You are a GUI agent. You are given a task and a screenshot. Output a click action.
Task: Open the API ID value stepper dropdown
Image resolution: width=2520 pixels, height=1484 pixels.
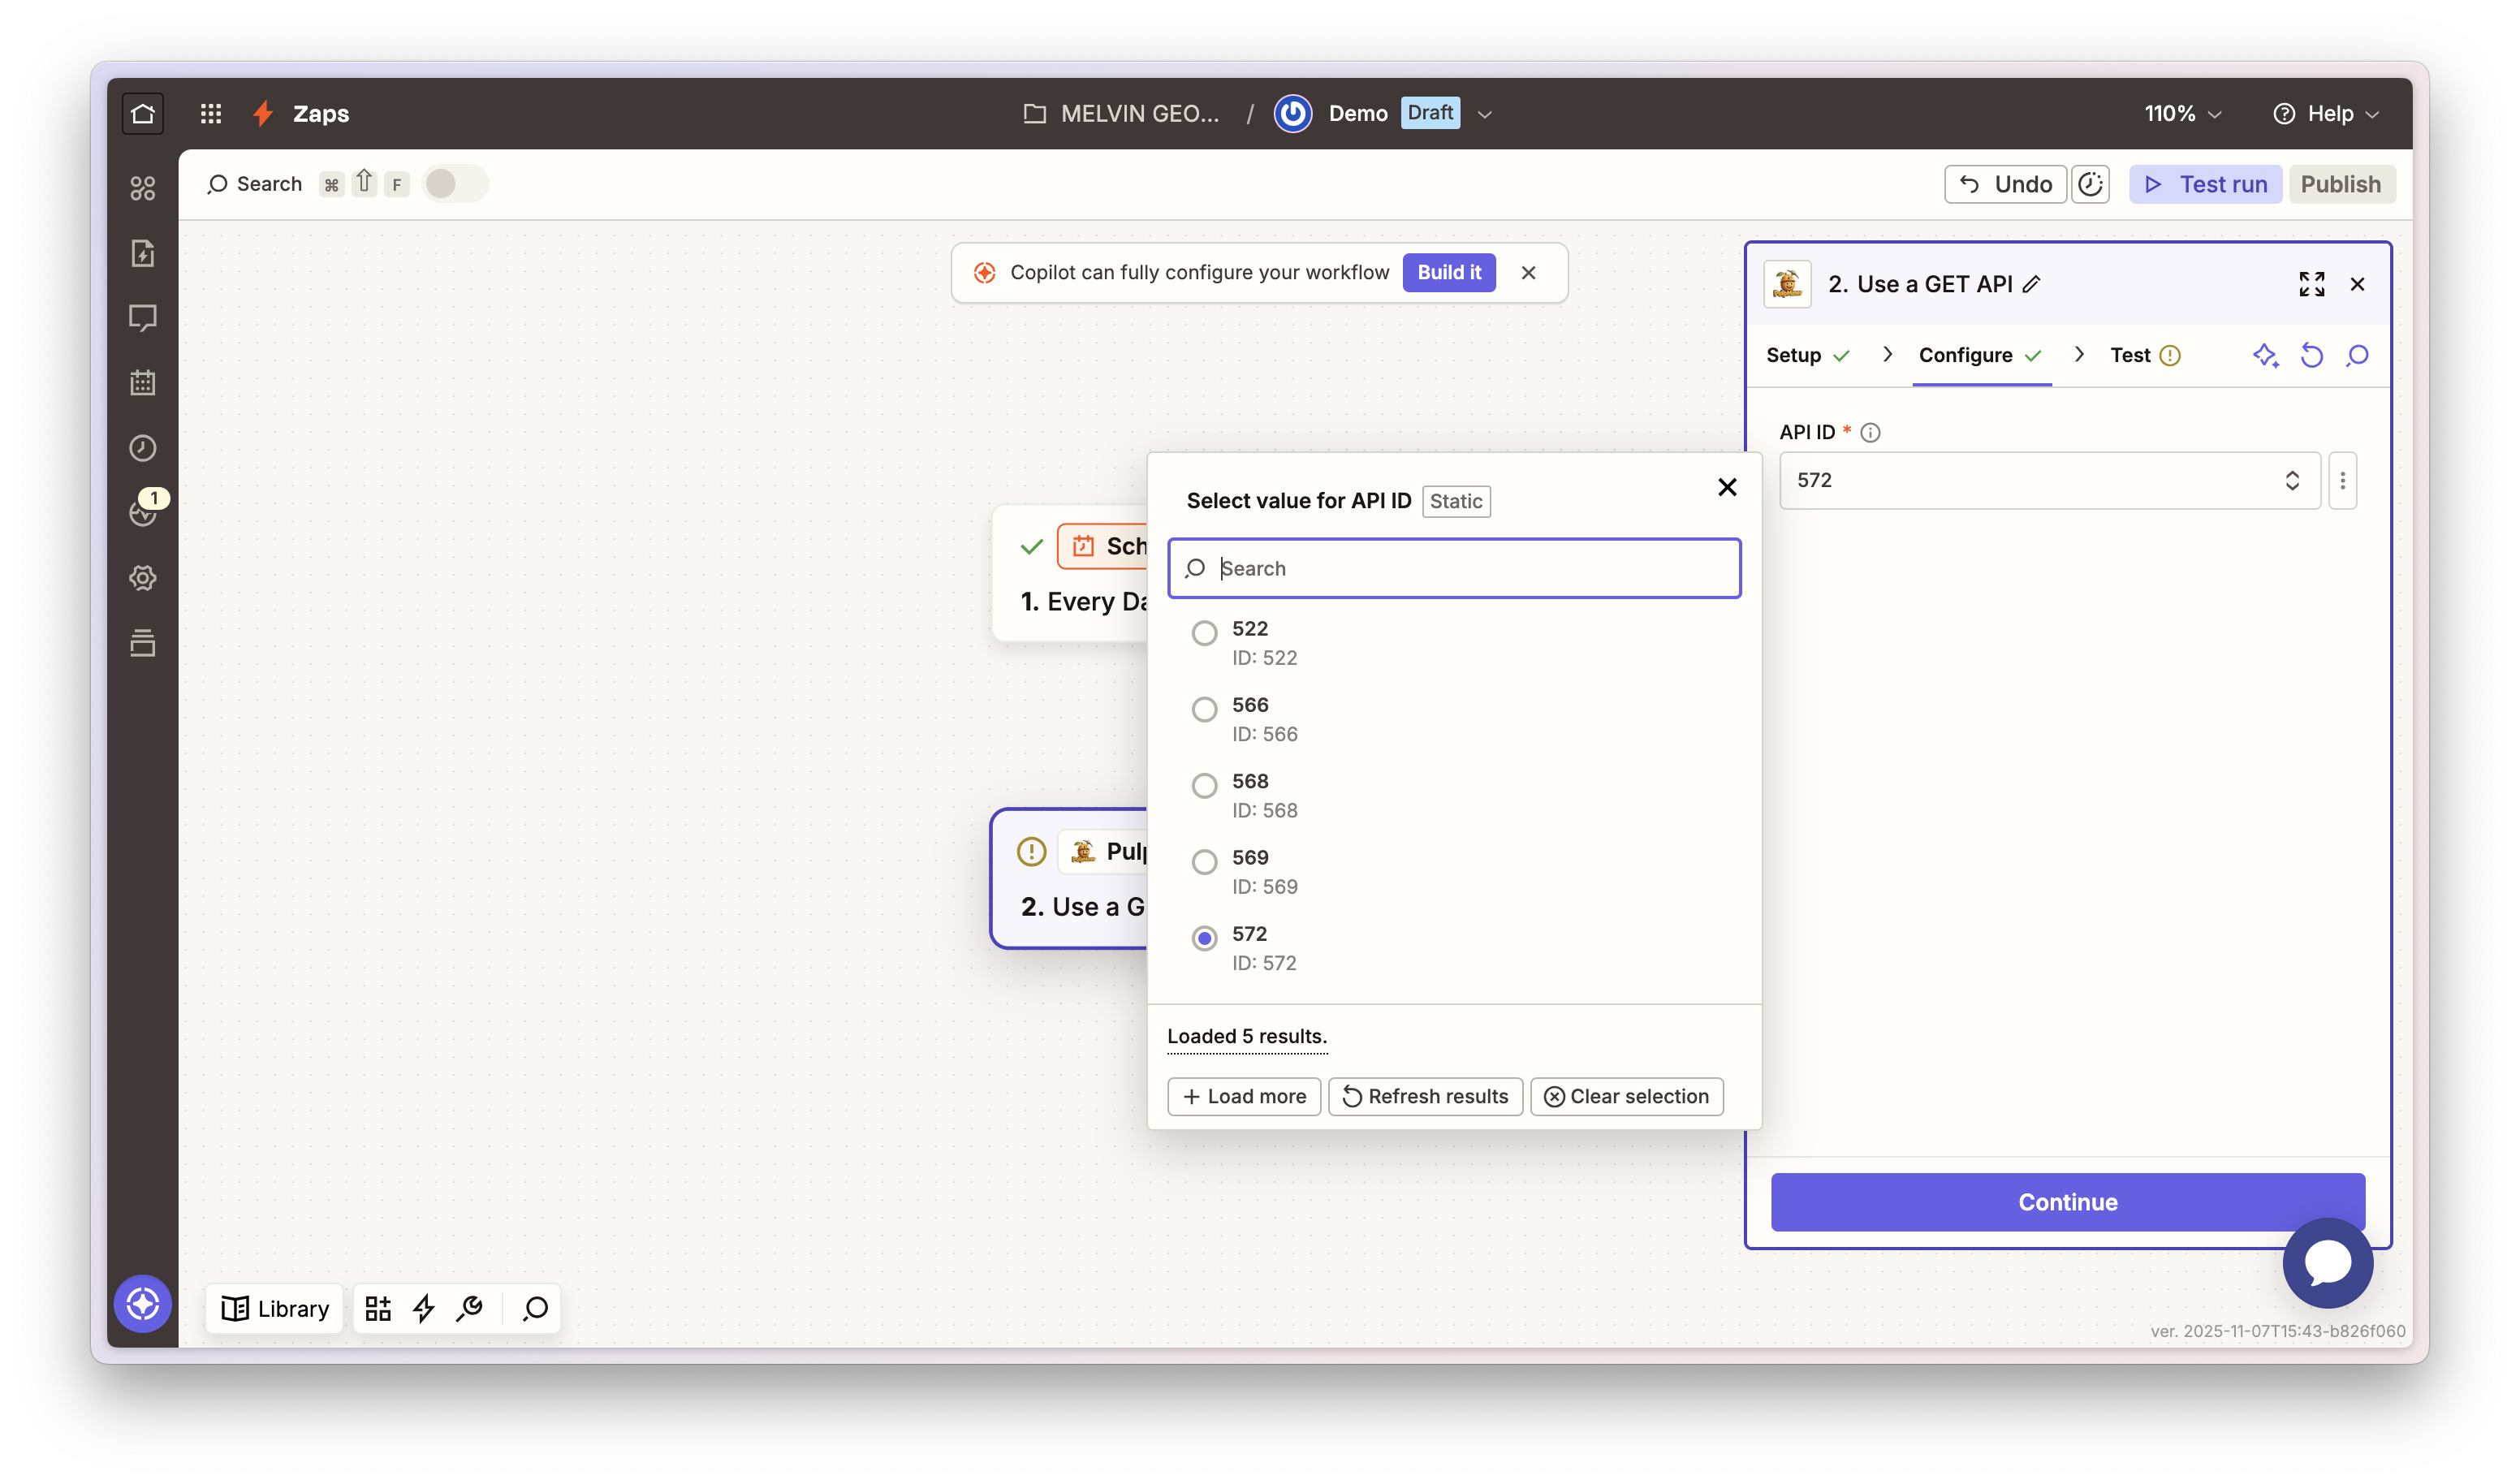point(2293,480)
